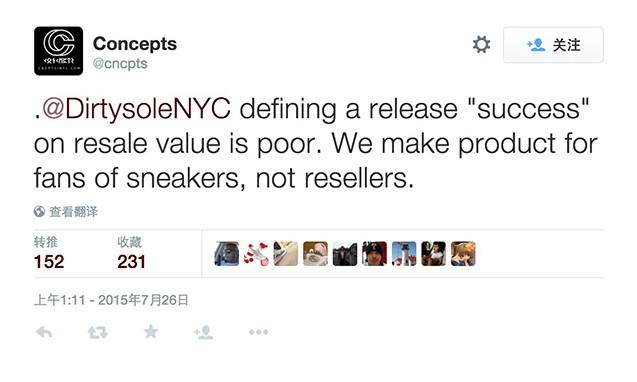Image resolution: width=637 pixels, height=382 pixels.
Task: Open the first user avatar in likers row
Action: click(227, 254)
